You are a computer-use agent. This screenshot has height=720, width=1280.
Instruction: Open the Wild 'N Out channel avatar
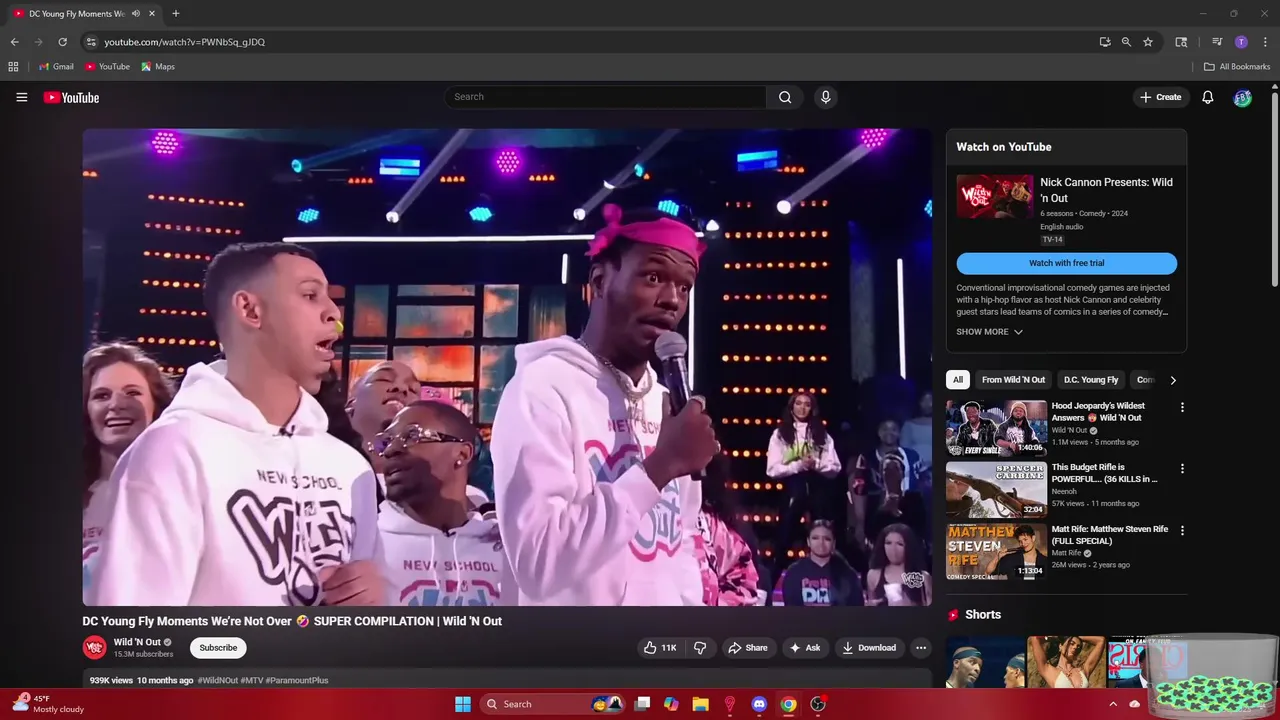pyautogui.click(x=94, y=647)
